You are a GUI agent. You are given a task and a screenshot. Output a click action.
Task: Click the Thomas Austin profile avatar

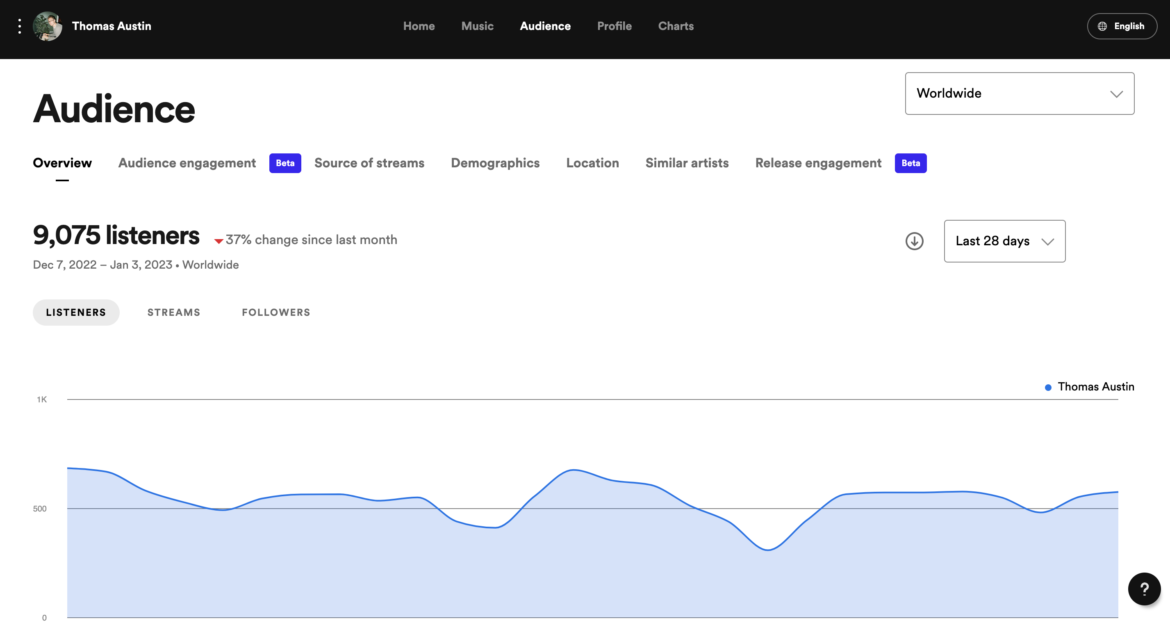(x=47, y=26)
